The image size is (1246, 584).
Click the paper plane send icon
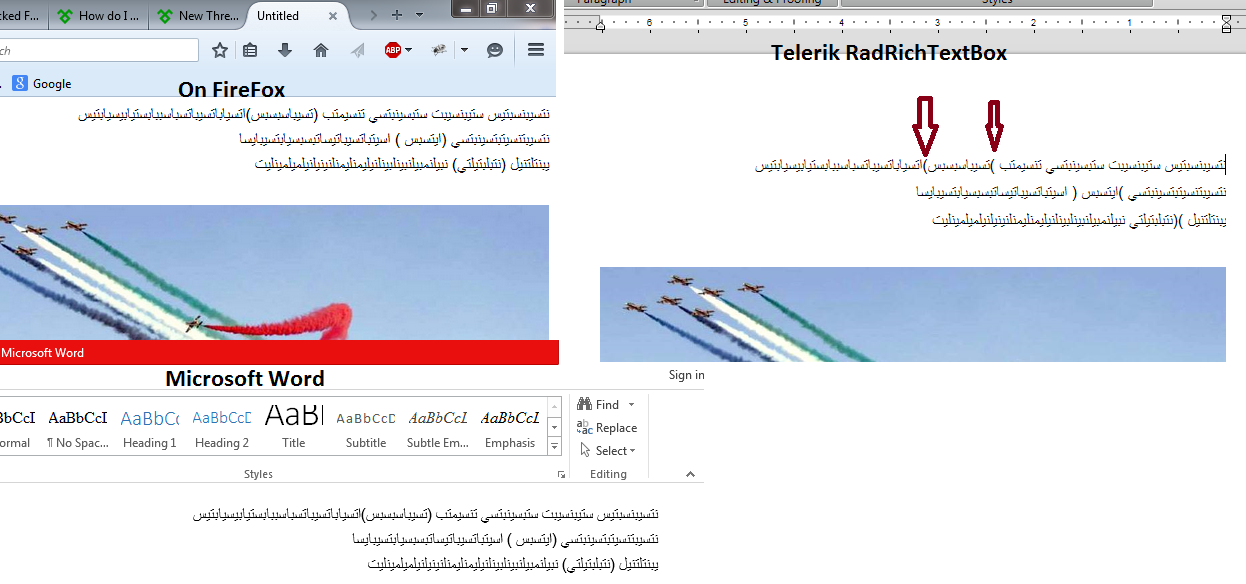pyautogui.click(x=357, y=50)
